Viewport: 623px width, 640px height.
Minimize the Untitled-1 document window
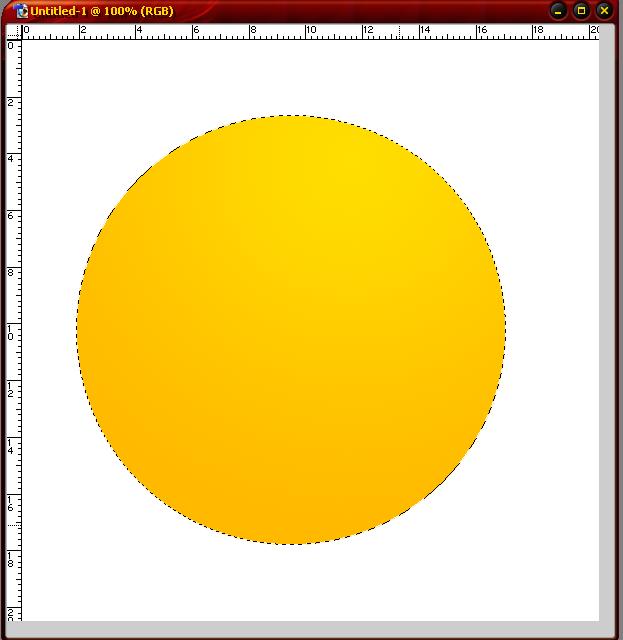pyautogui.click(x=558, y=11)
